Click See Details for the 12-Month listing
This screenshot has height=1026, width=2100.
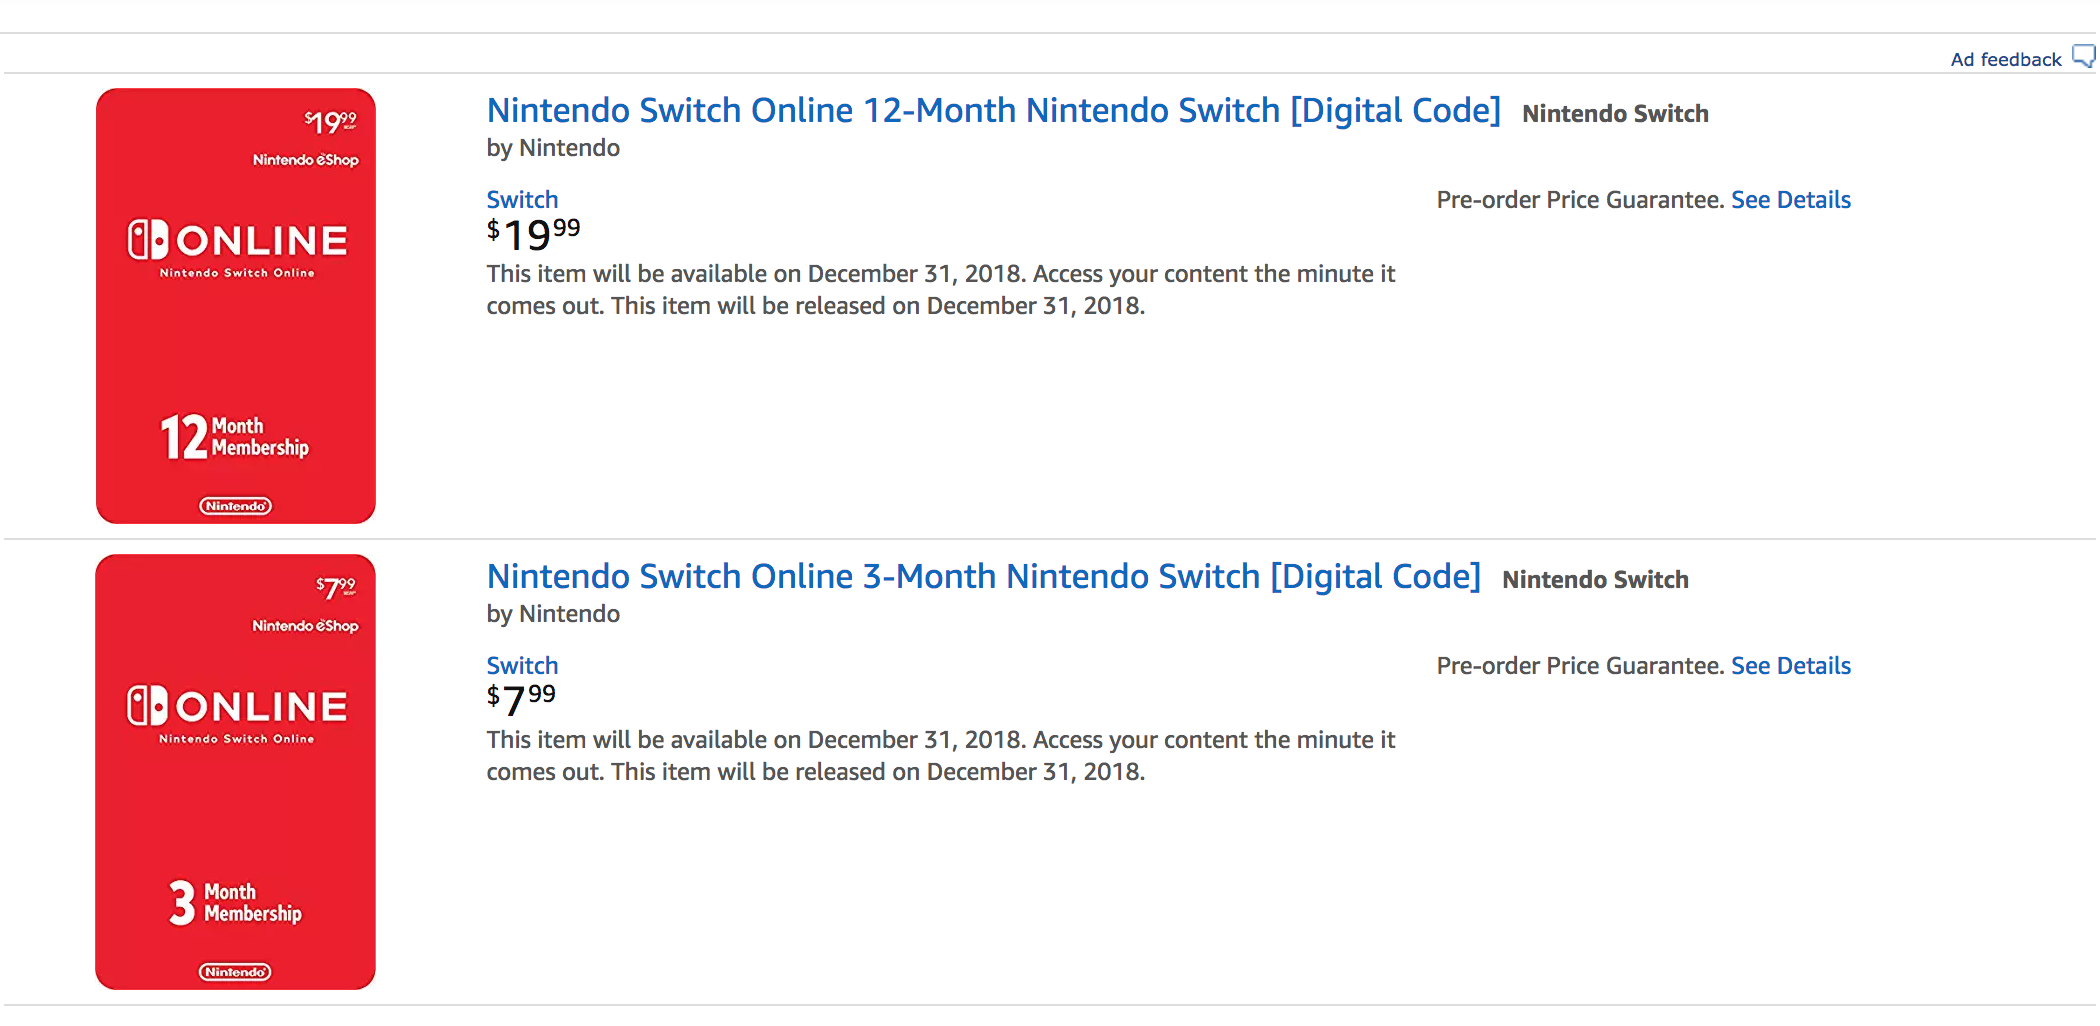pyautogui.click(x=1790, y=200)
